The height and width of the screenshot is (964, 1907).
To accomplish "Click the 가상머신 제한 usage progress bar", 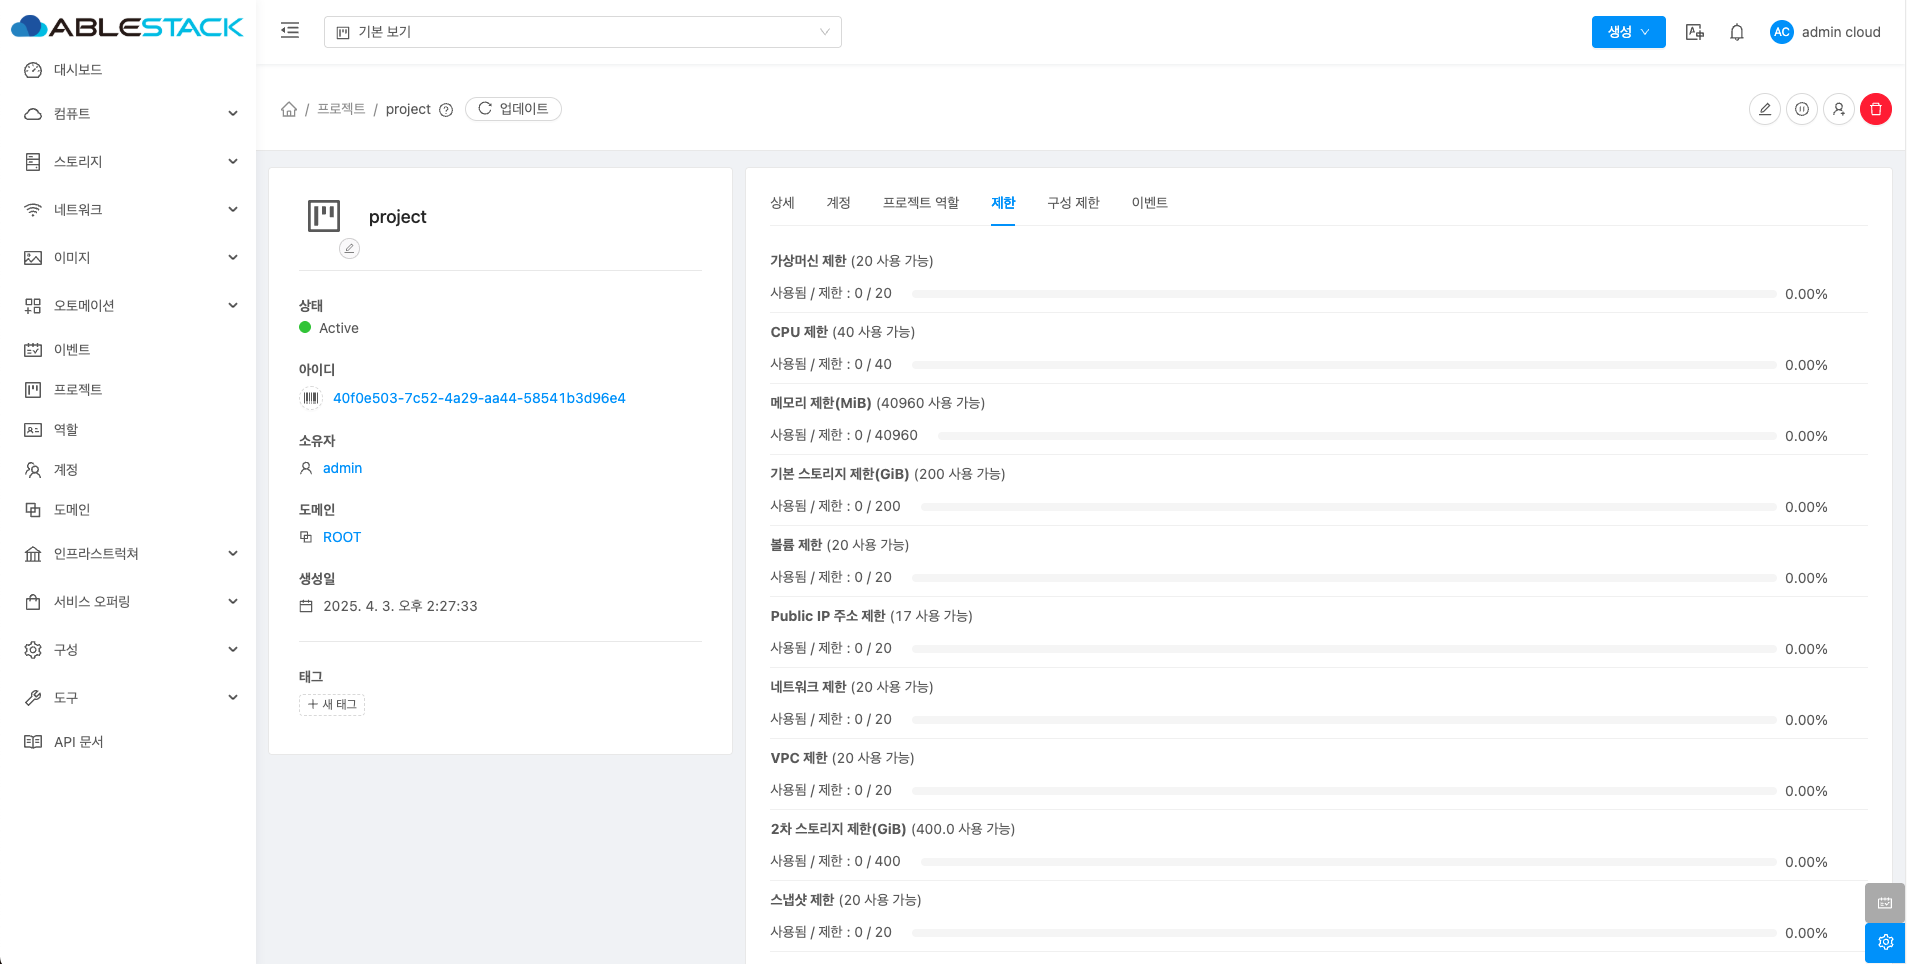I will pos(1343,294).
